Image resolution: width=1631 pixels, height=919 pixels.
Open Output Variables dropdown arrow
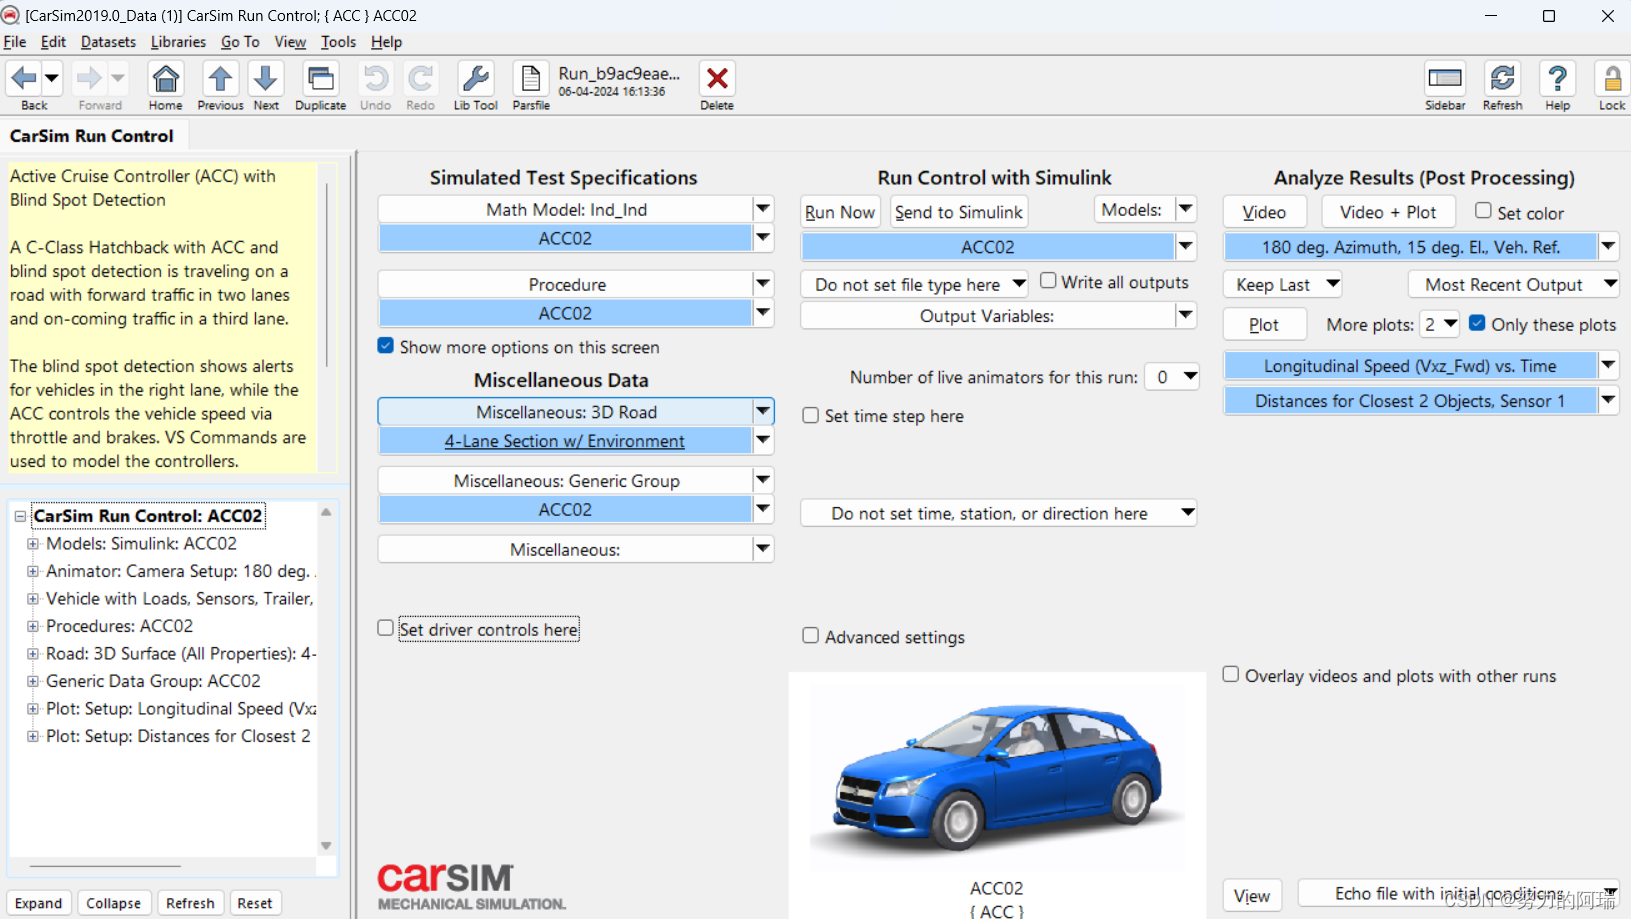point(1186,315)
